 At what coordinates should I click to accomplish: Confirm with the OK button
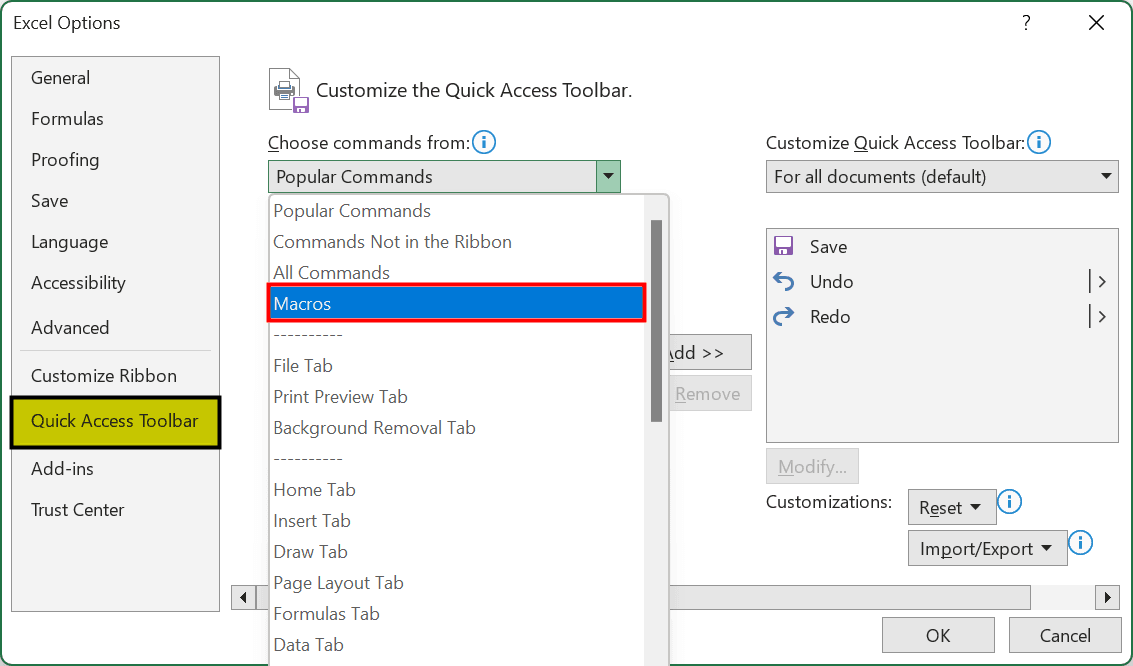coord(938,636)
